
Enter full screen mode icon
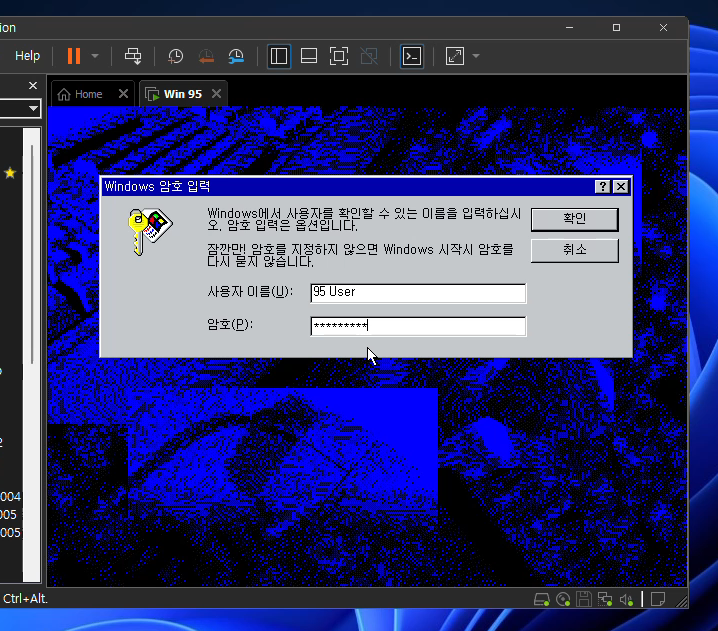coord(339,56)
